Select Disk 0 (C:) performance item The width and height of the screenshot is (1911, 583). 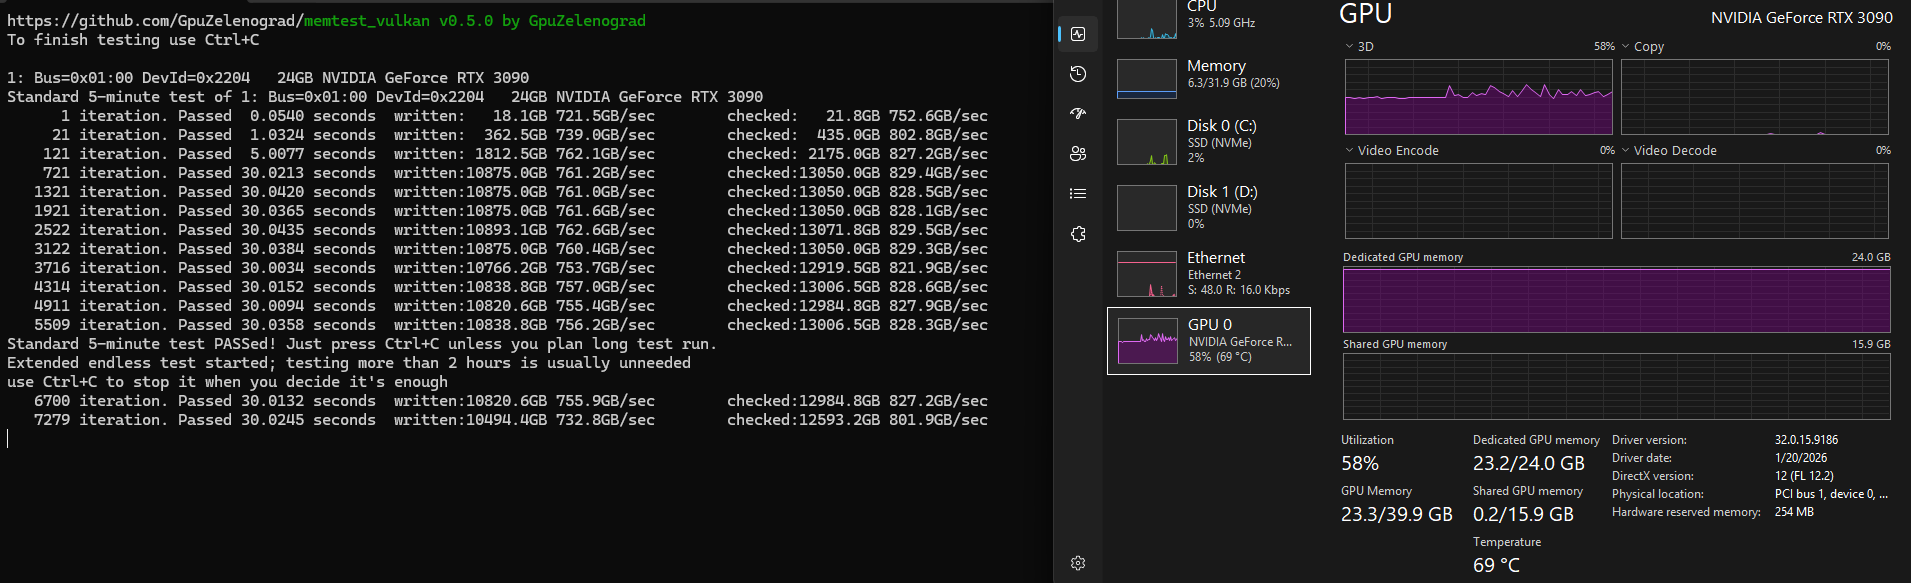coord(1209,142)
